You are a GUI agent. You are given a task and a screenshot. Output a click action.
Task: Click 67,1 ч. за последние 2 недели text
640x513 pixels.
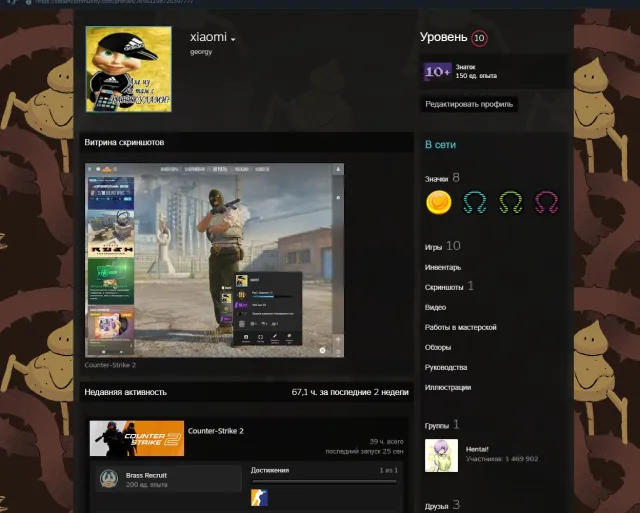(350, 392)
